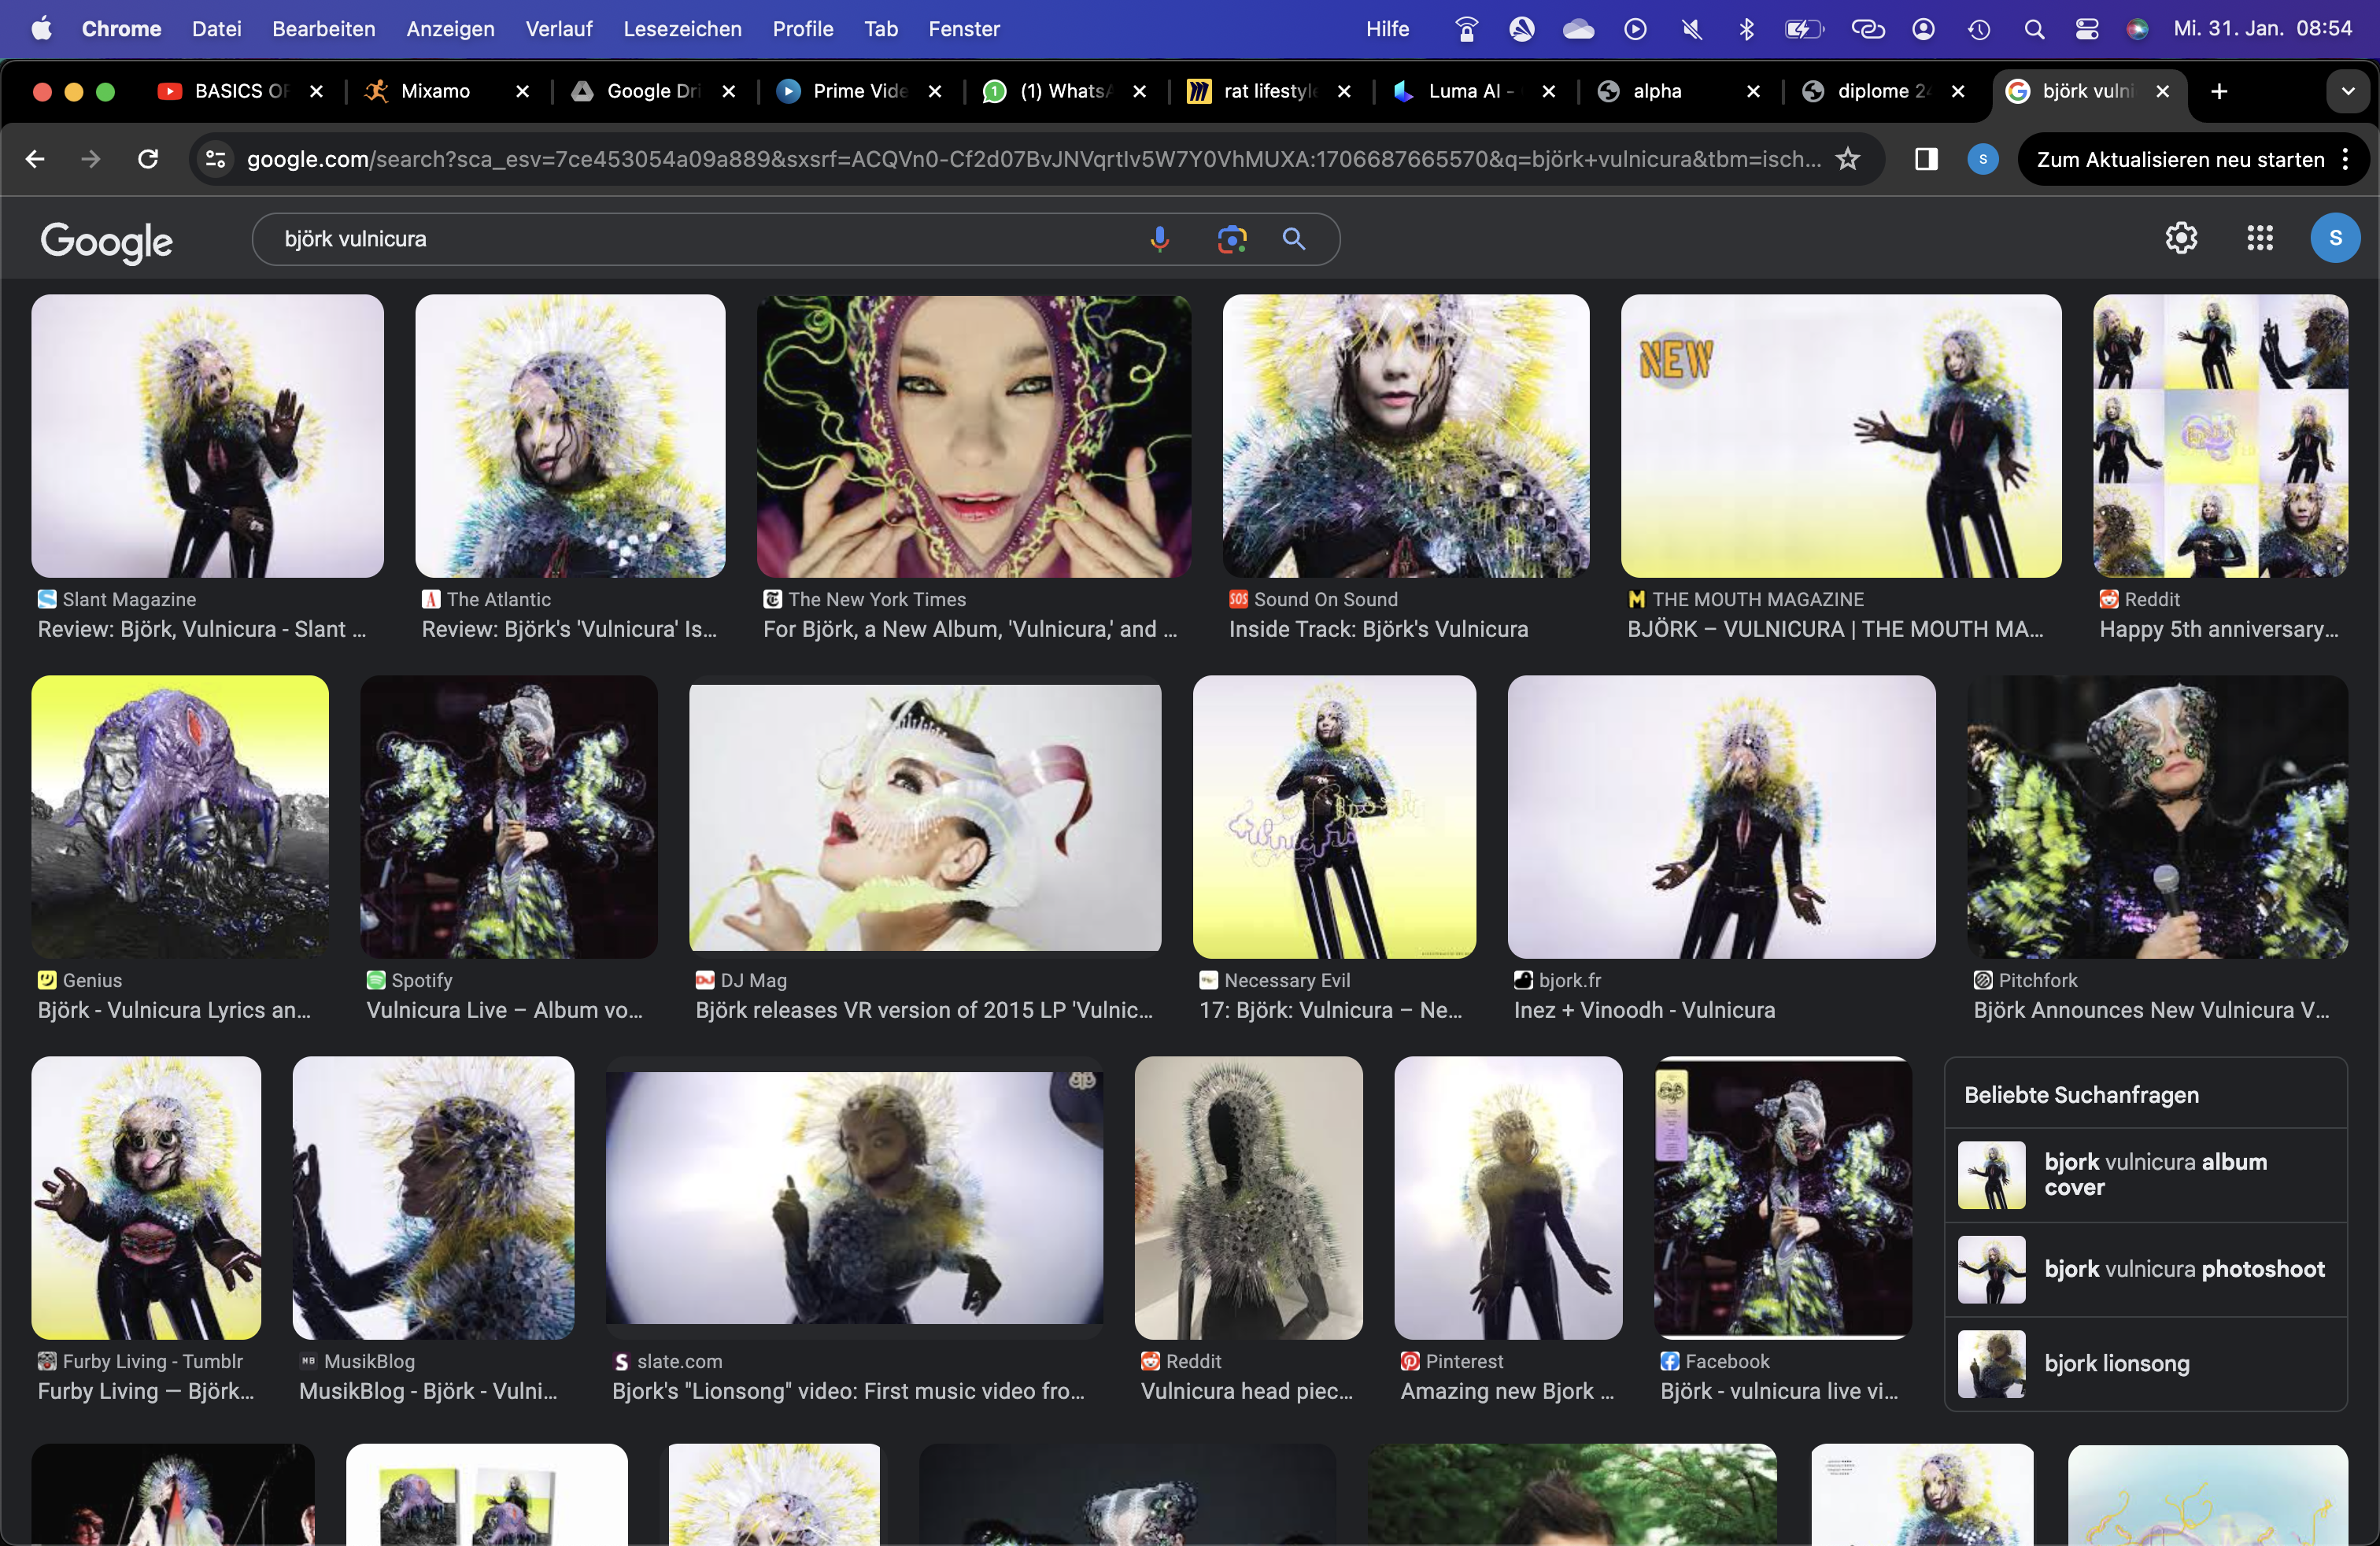Open the Reddit 5th anniversary collage image
Viewport: 2380px width, 1546px height.
pos(2220,435)
